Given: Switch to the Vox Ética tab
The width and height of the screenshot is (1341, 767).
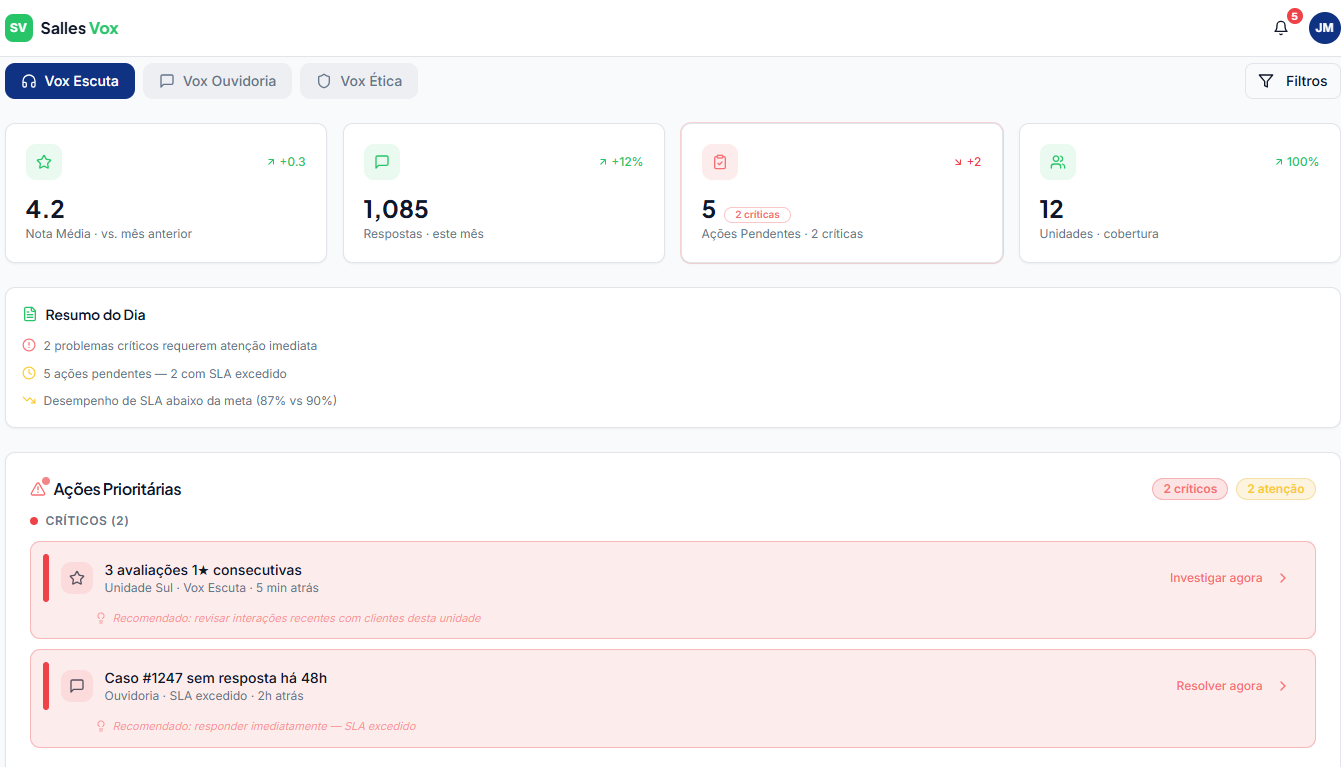Looking at the screenshot, I should [x=359, y=81].
